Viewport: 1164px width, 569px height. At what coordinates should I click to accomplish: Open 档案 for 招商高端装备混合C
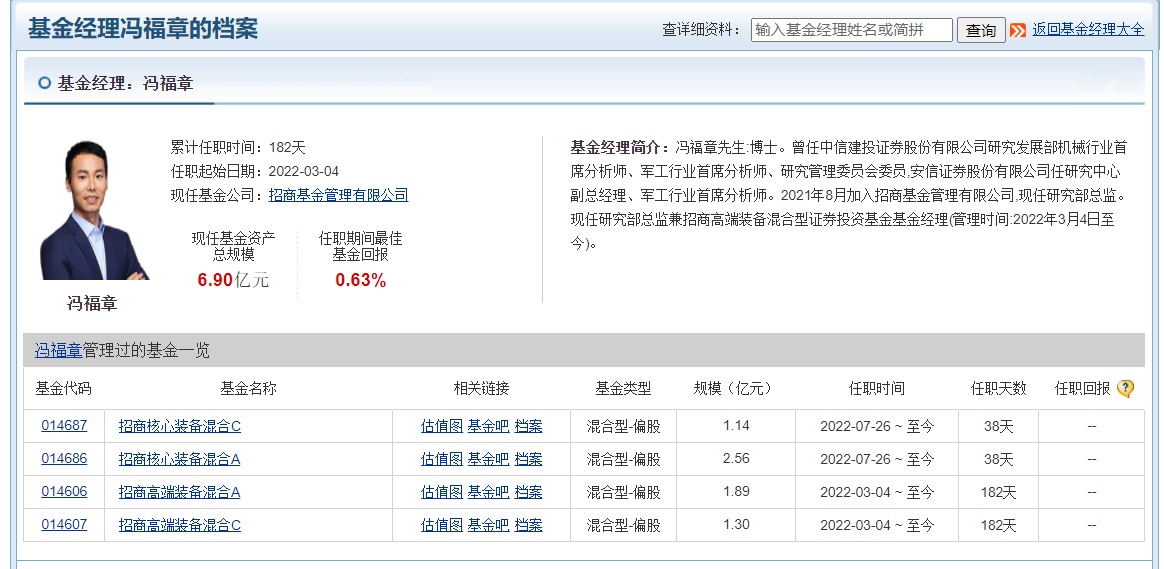[x=528, y=525]
